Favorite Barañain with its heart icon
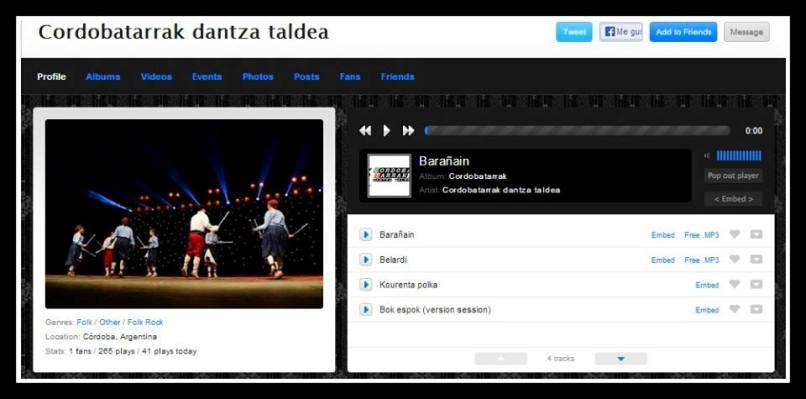 pyautogui.click(x=735, y=234)
